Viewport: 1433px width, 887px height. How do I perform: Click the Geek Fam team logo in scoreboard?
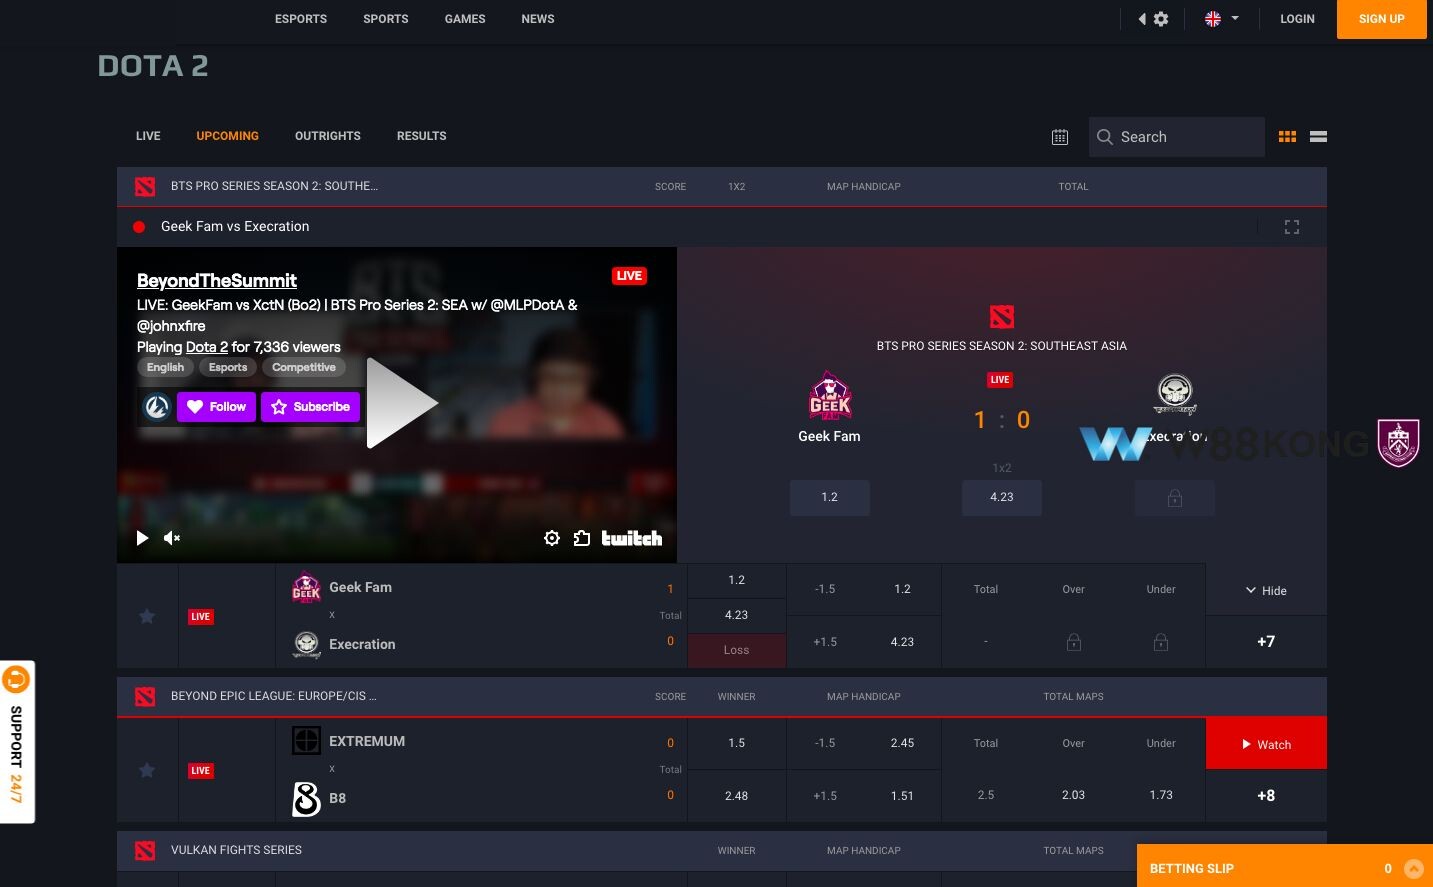(x=830, y=396)
